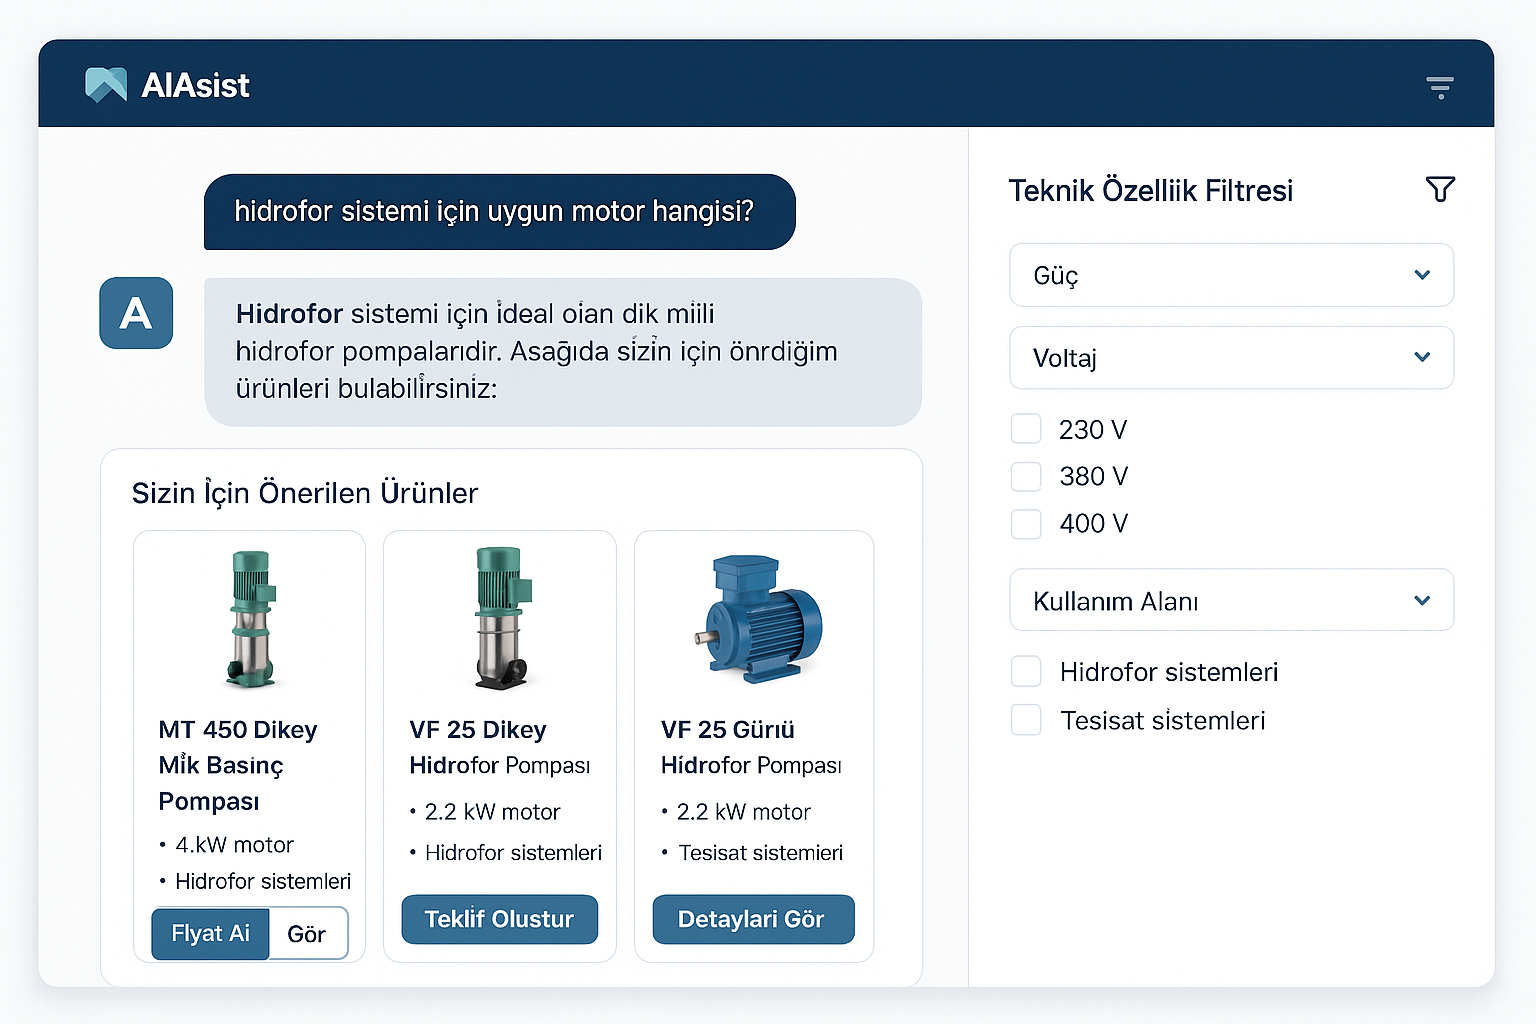
Task: Click the user question message bubble
Action: (499, 212)
